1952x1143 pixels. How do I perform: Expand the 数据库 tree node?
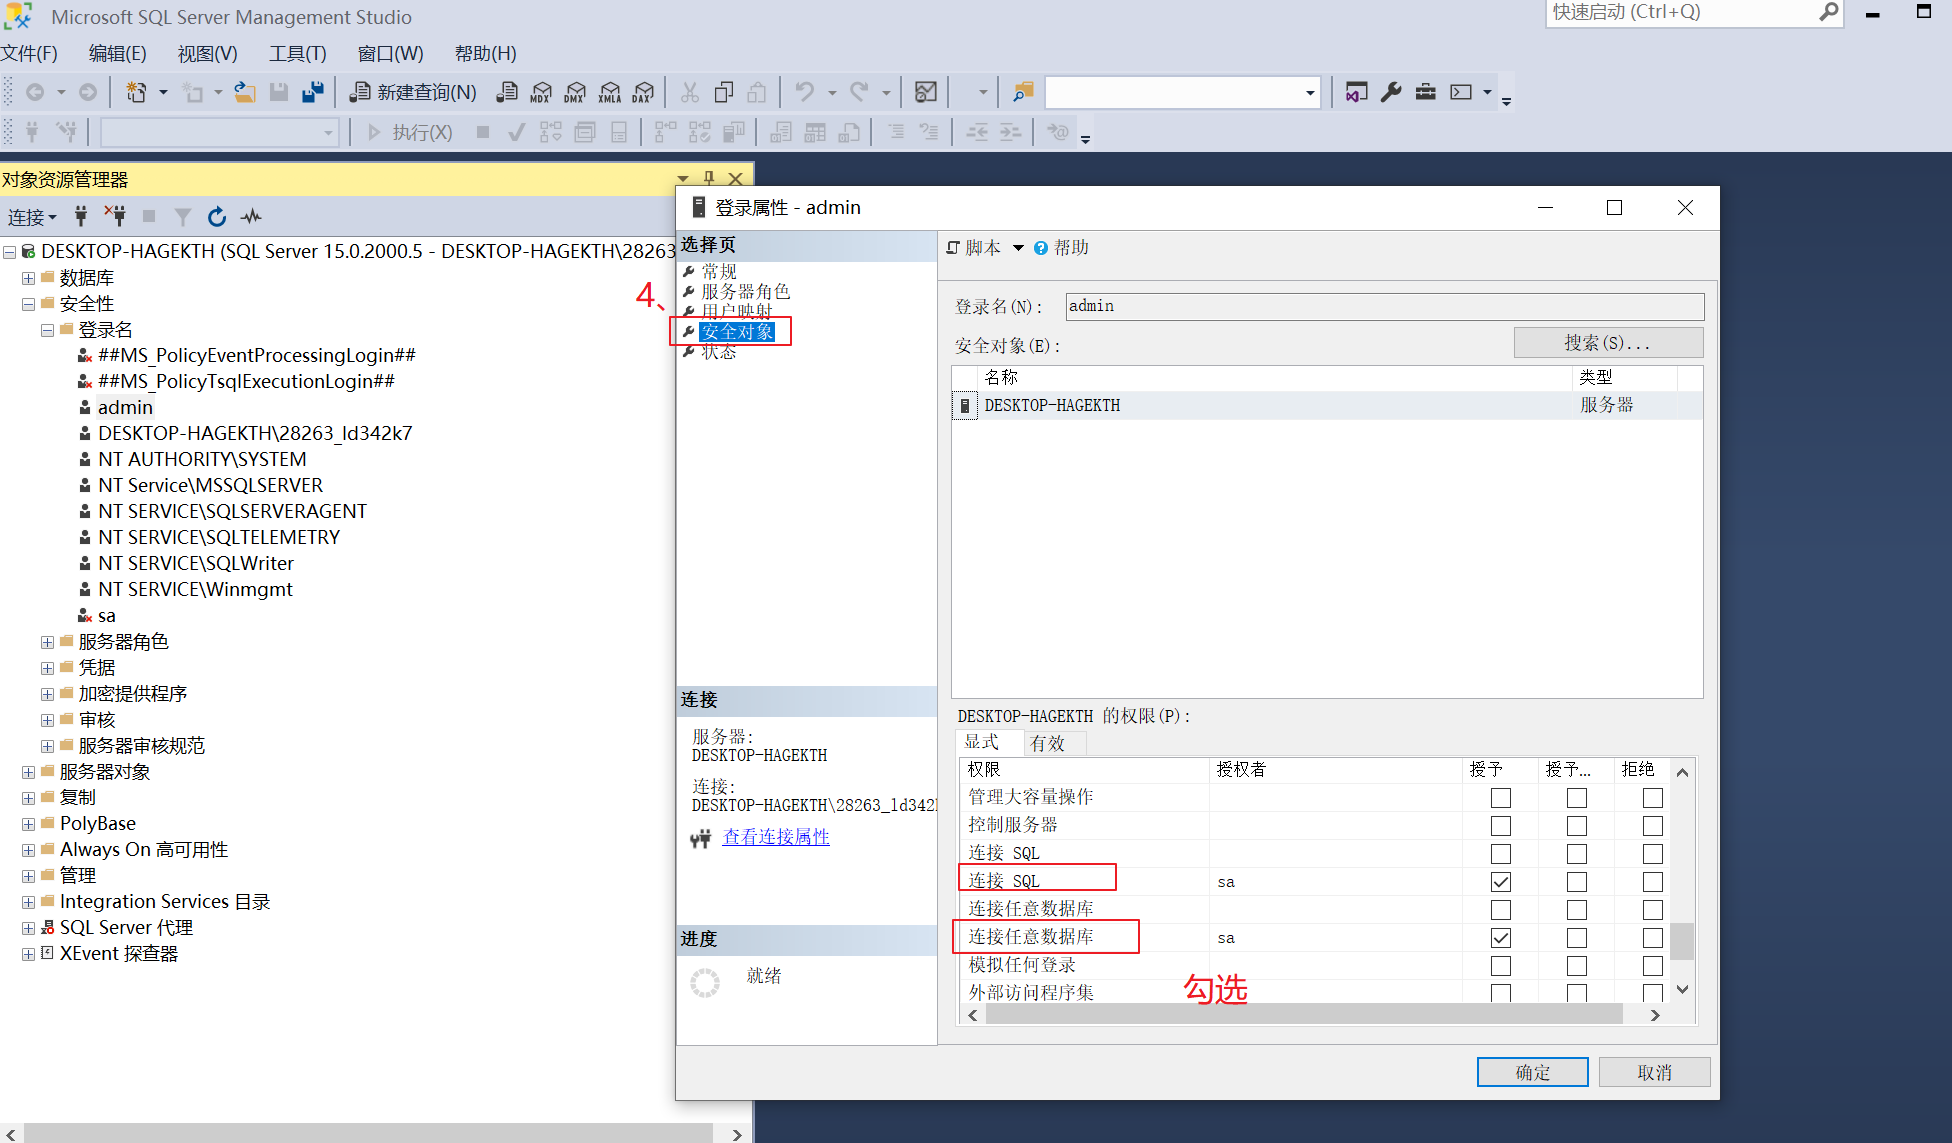[27, 277]
